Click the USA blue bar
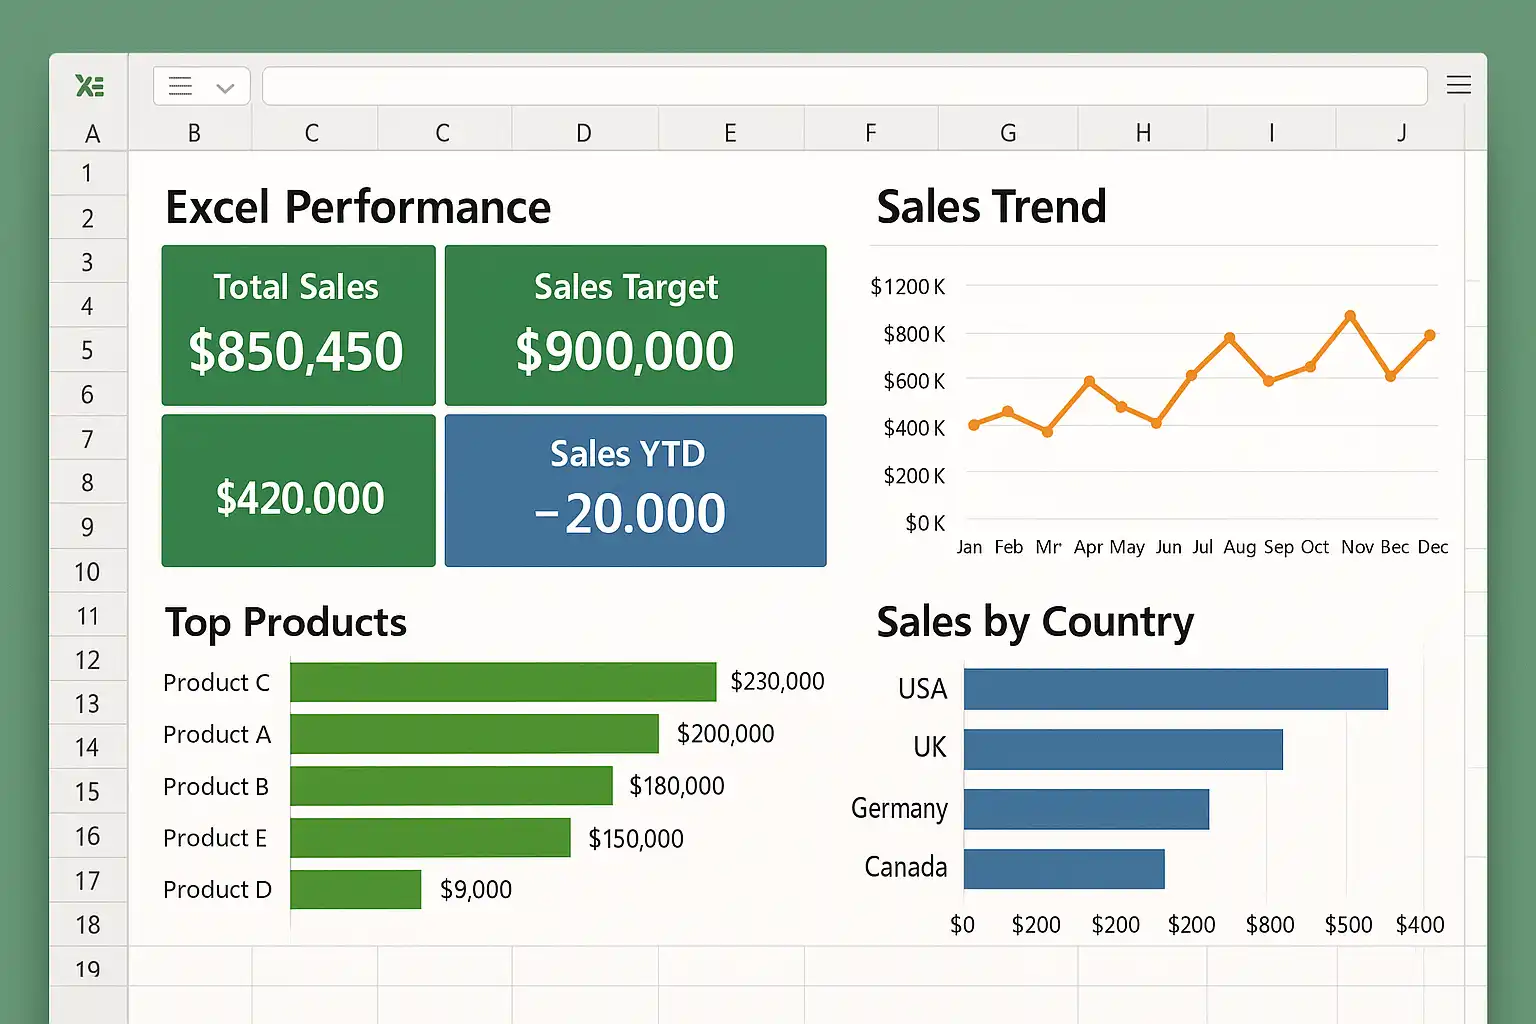Screen dimensions: 1536x1024 pyautogui.click(x=1175, y=689)
